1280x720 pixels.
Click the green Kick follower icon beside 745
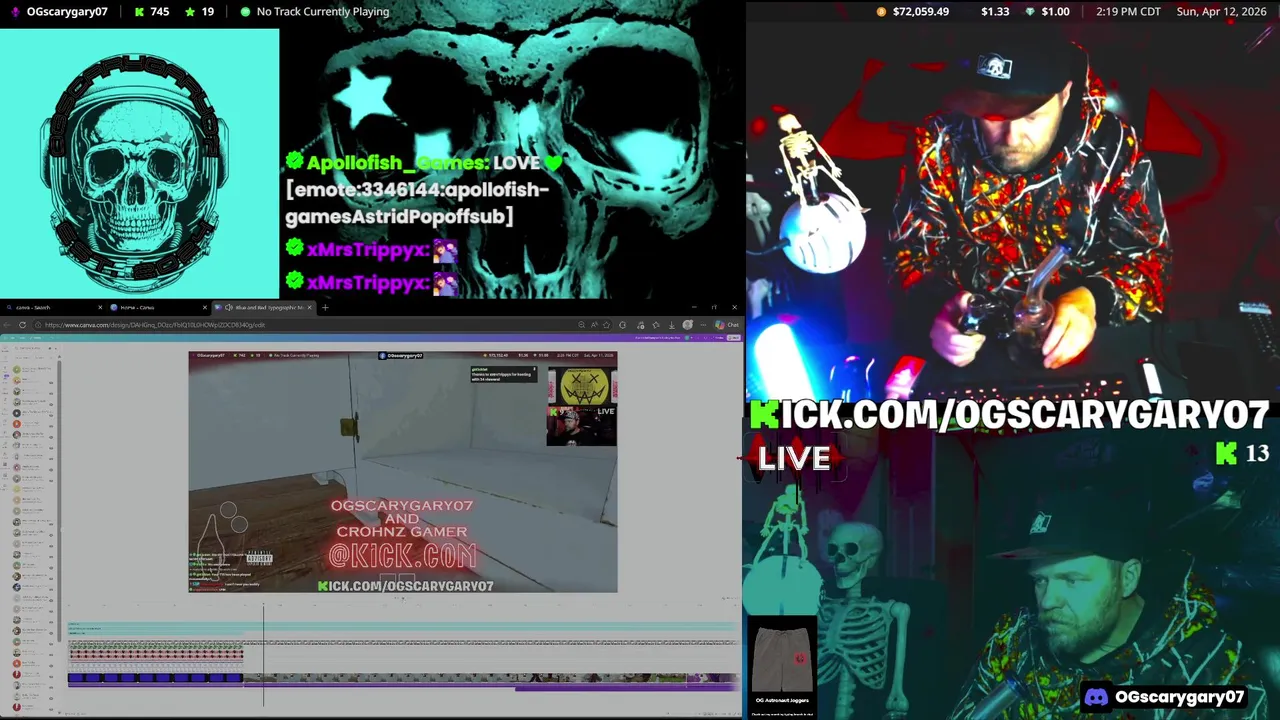(138, 12)
